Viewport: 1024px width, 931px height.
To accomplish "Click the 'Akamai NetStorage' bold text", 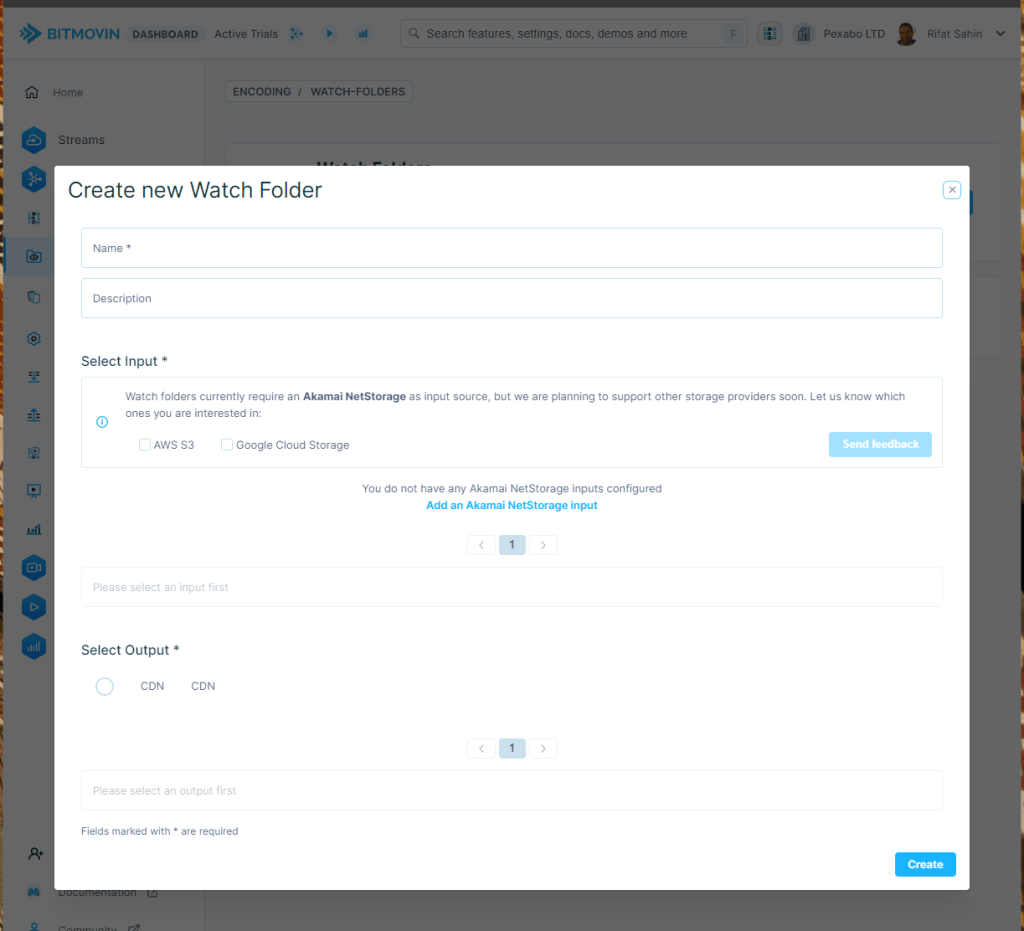I will pos(354,396).
